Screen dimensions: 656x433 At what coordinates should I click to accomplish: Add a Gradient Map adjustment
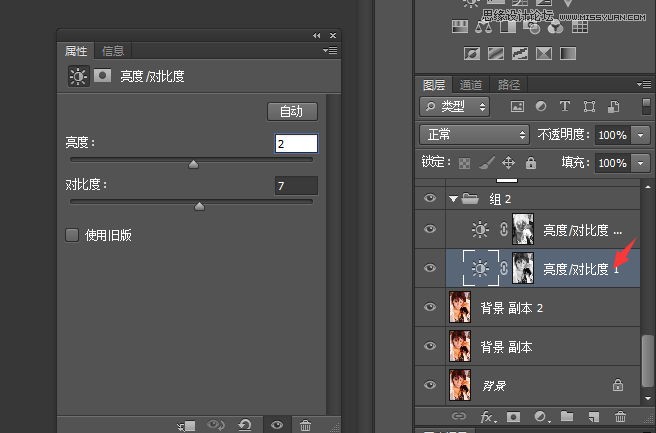pyautogui.click(x=568, y=53)
